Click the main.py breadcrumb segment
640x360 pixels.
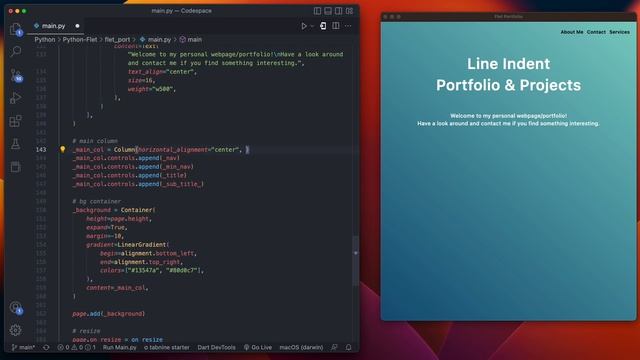156,40
